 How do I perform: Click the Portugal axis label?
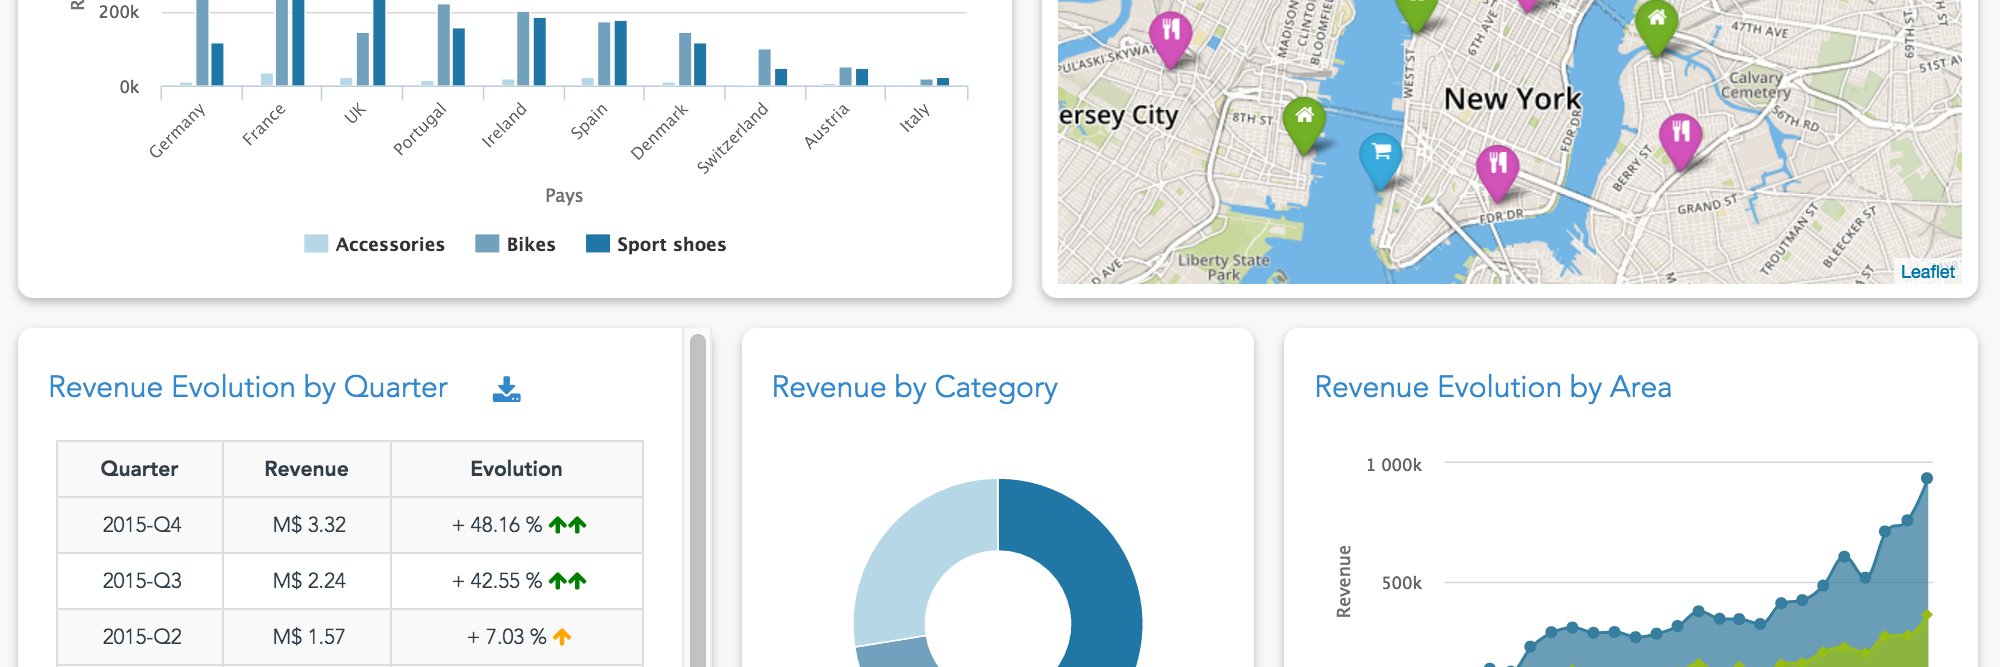[420, 129]
